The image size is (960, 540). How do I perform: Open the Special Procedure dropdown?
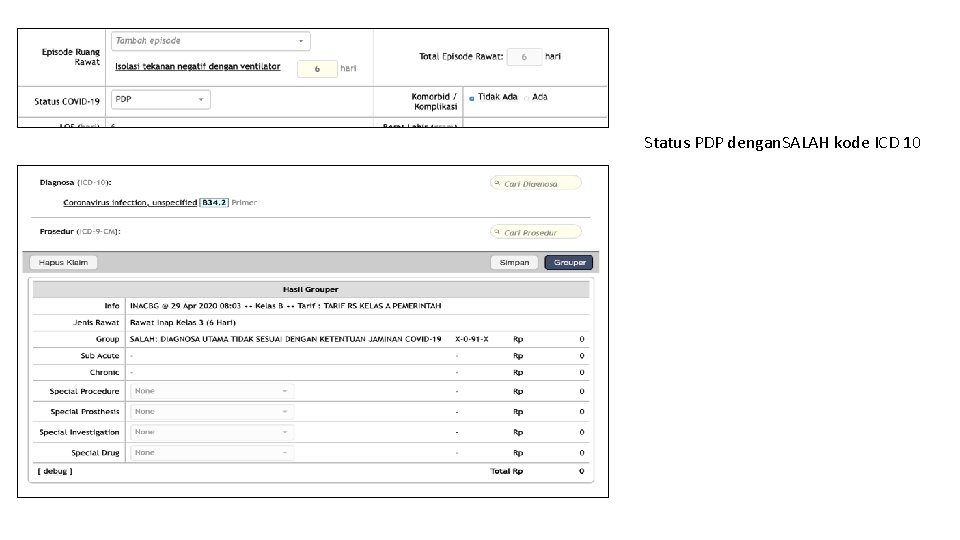(211, 391)
